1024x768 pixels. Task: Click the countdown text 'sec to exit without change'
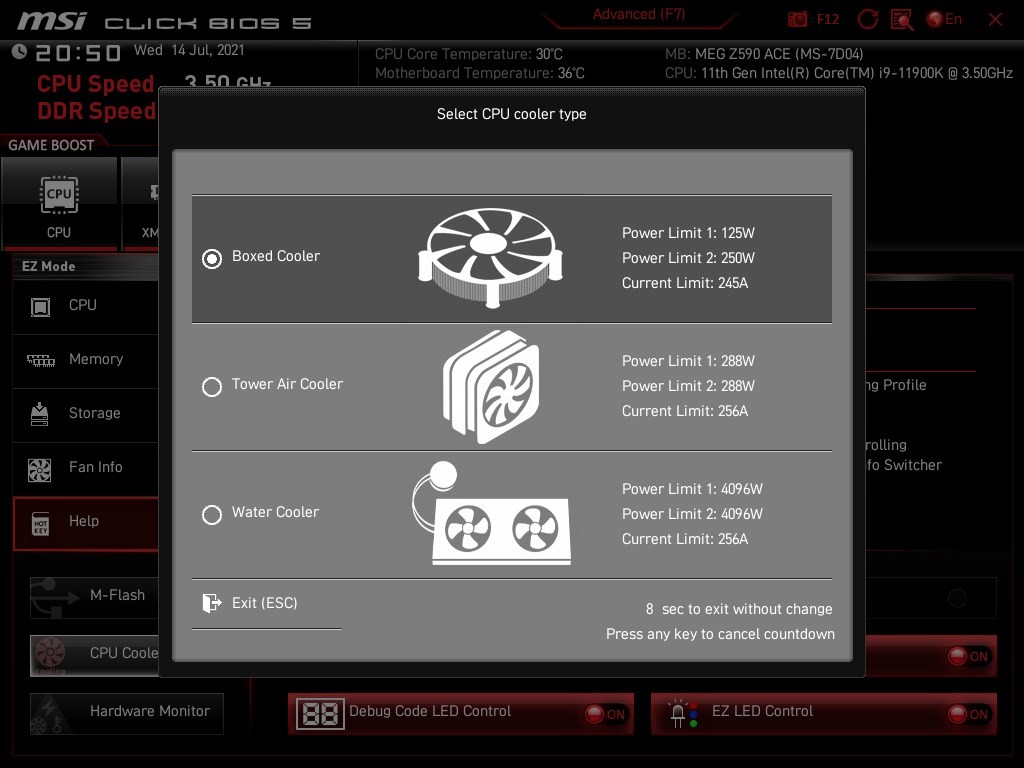747,609
